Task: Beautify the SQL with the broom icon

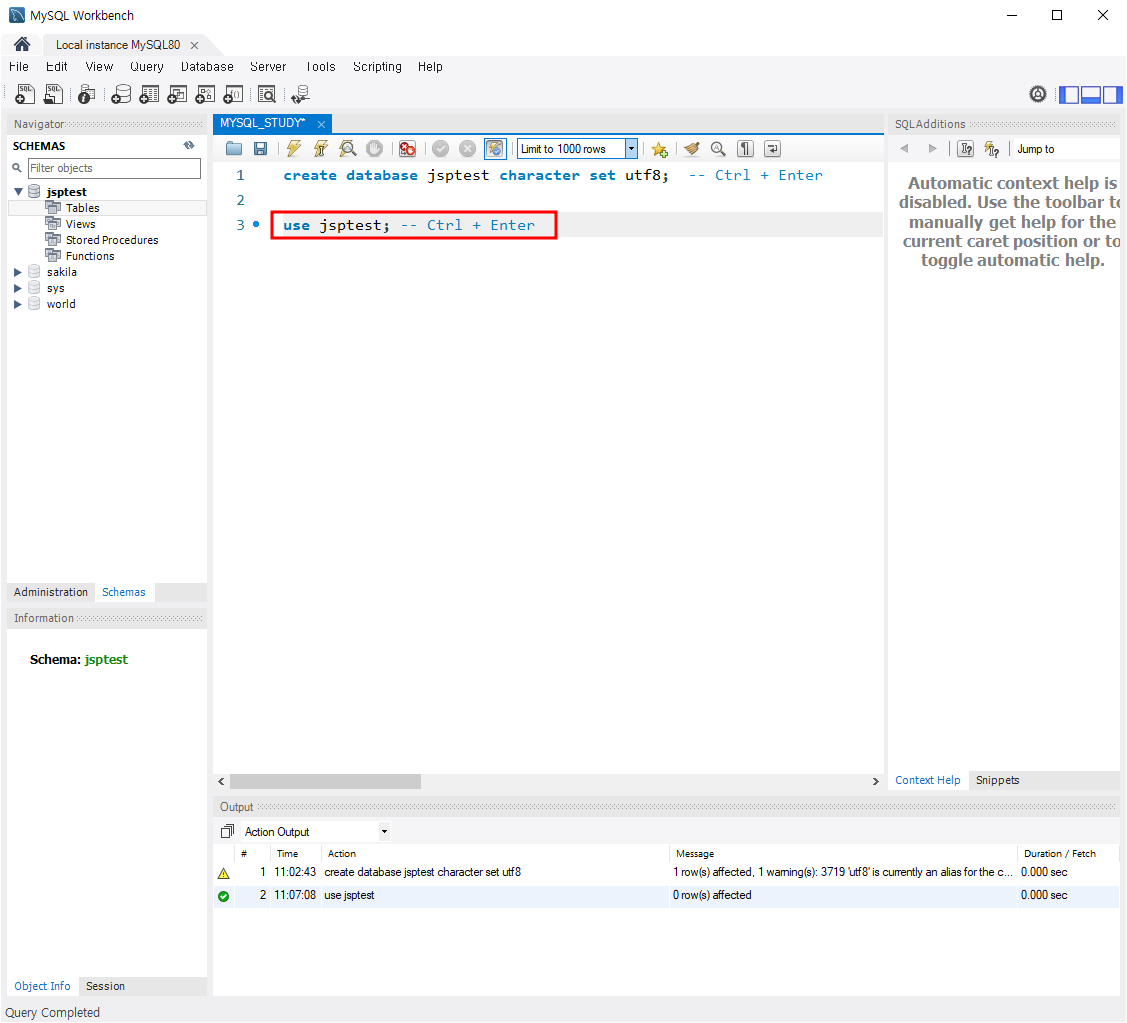Action: pos(691,149)
